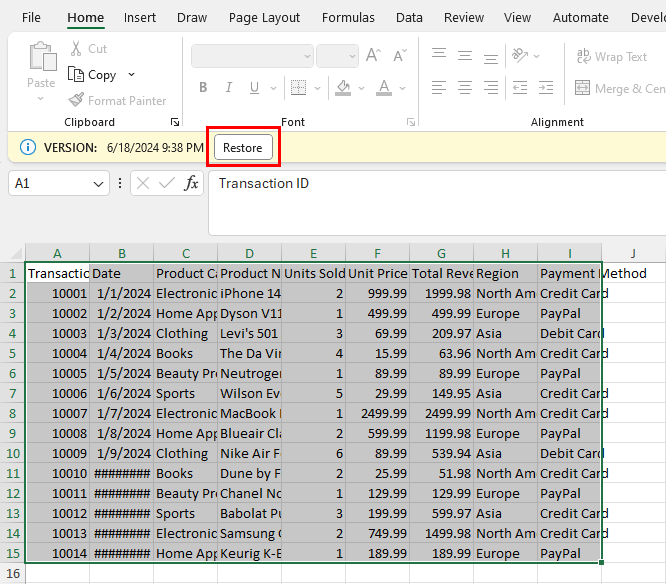Click Decrease Indent icon
The width and height of the screenshot is (666, 584).
(x=520, y=87)
